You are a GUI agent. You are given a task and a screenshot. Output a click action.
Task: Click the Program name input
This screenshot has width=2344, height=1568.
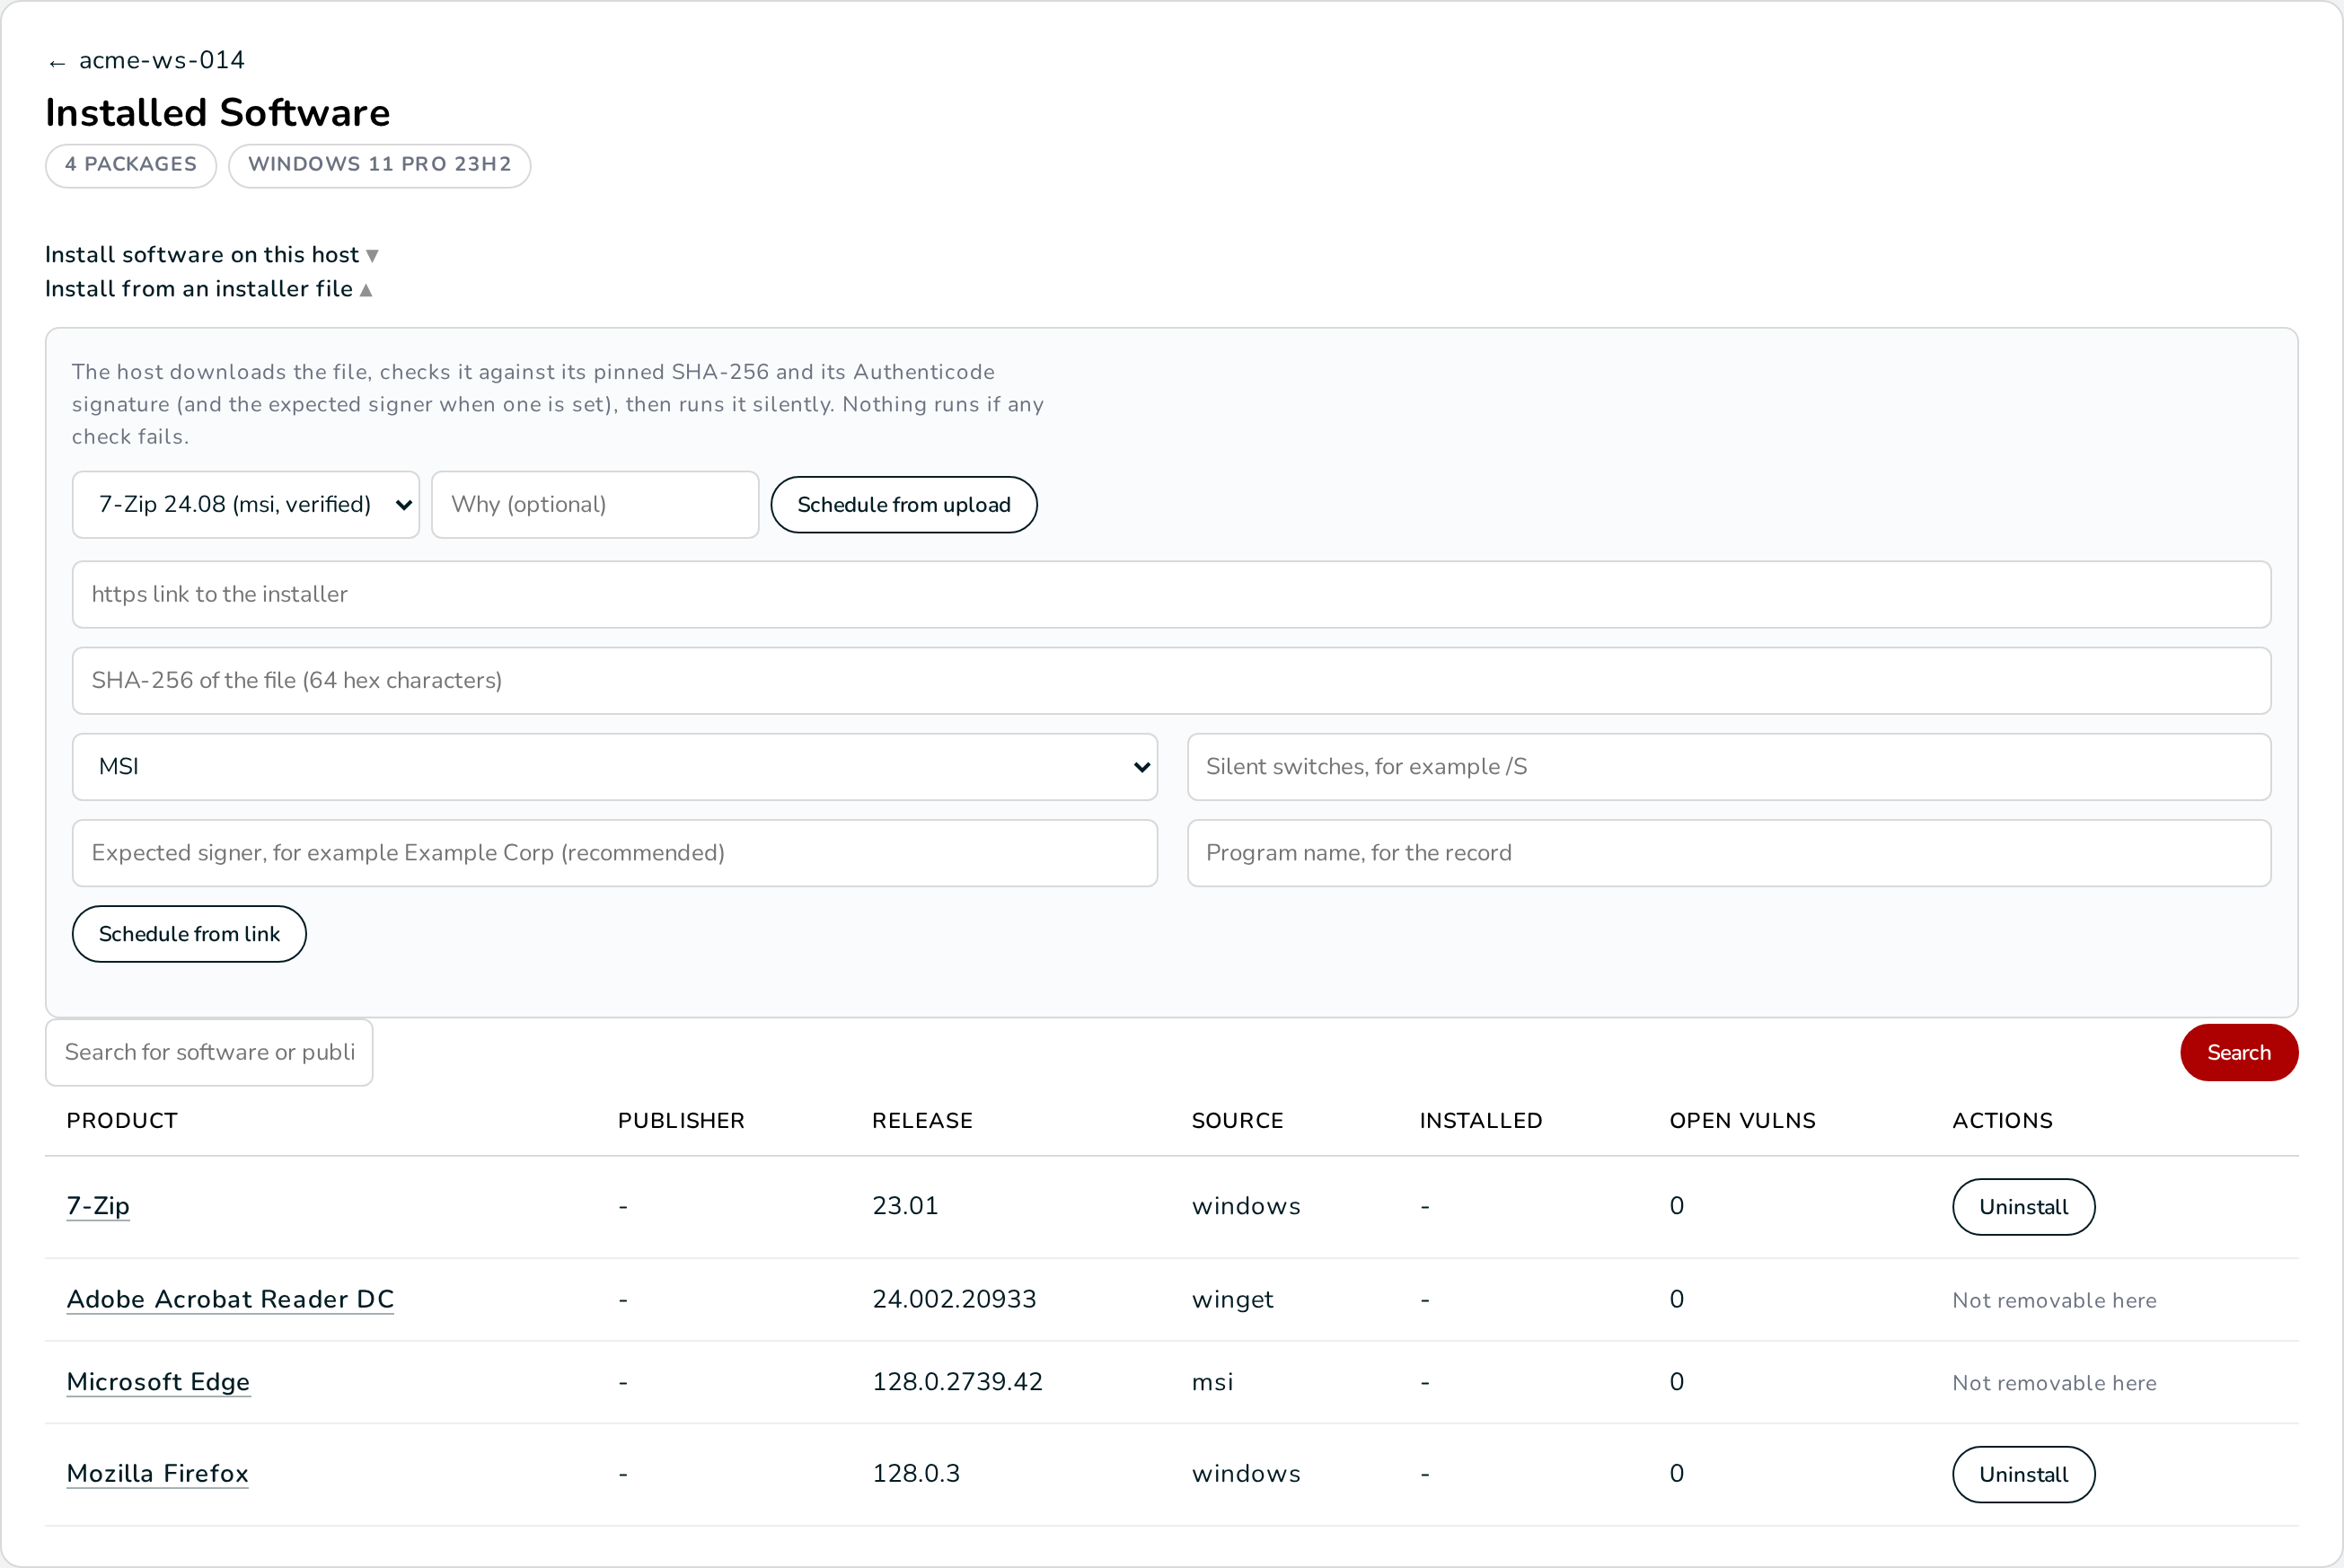1729,853
